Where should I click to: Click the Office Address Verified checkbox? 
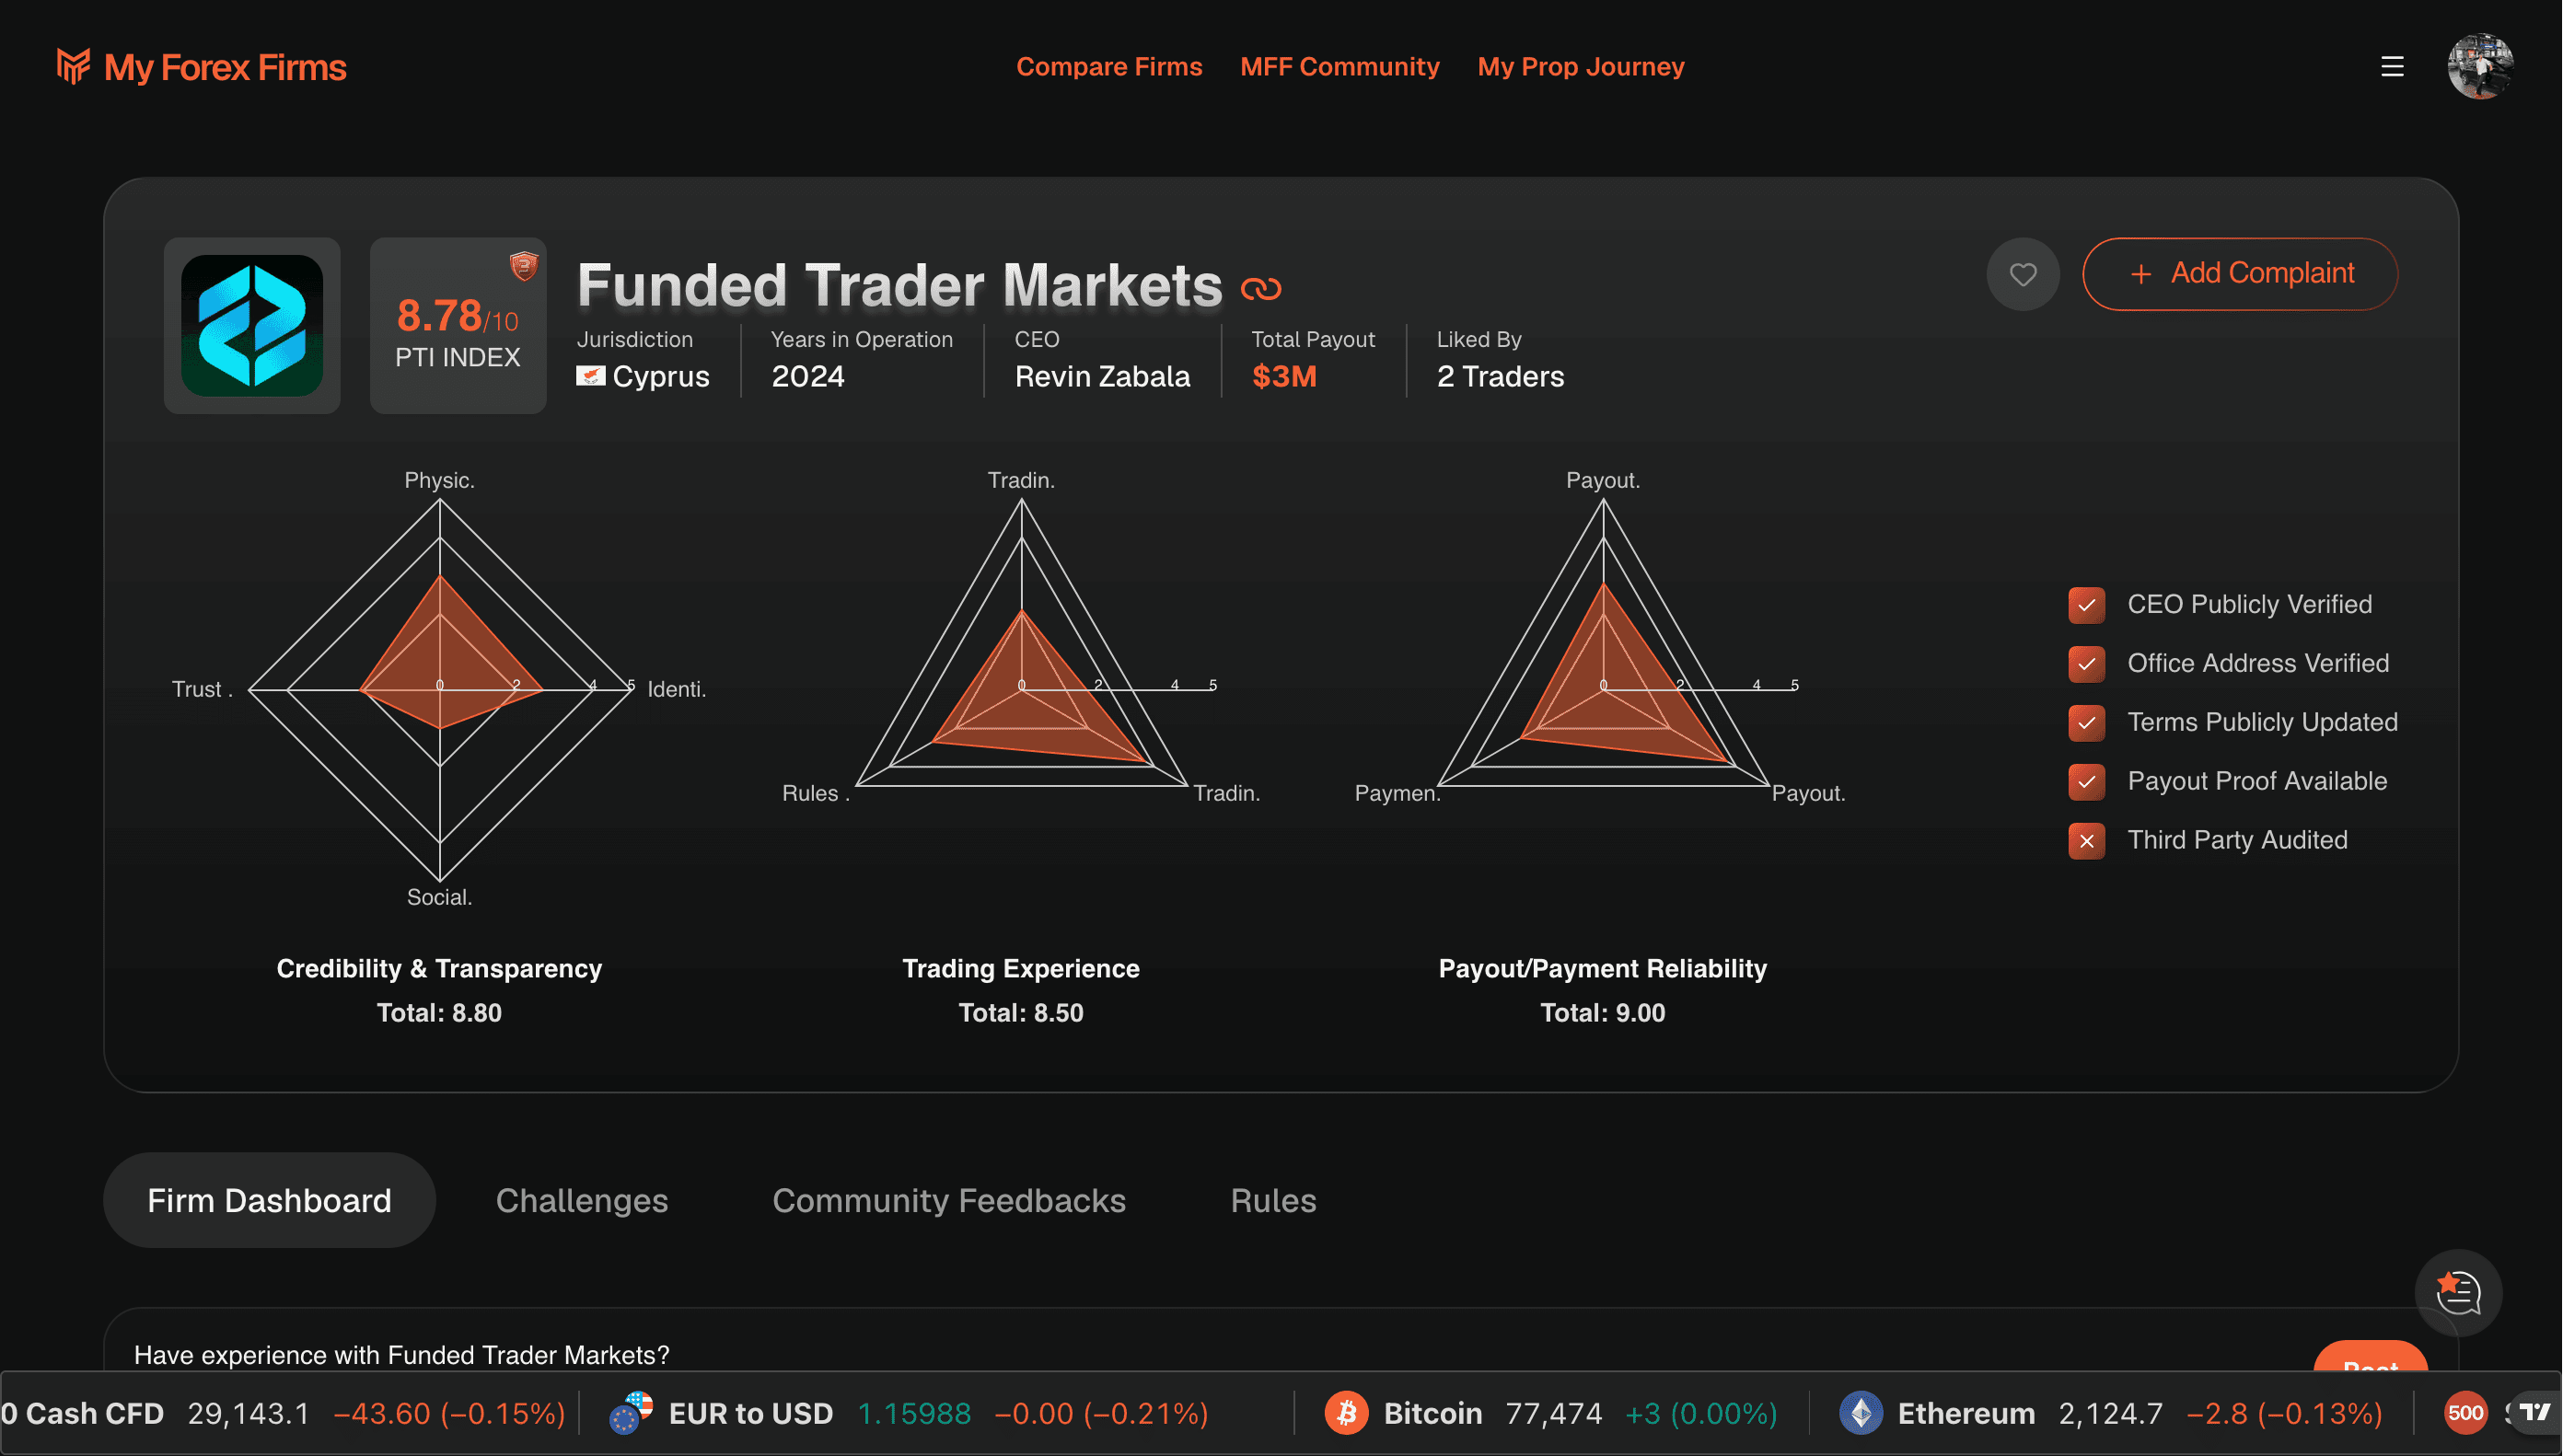pos(2087,664)
